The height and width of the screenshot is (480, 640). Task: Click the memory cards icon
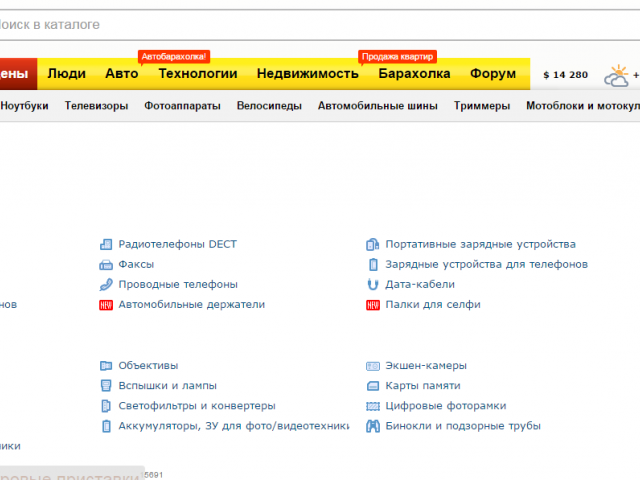[373, 386]
